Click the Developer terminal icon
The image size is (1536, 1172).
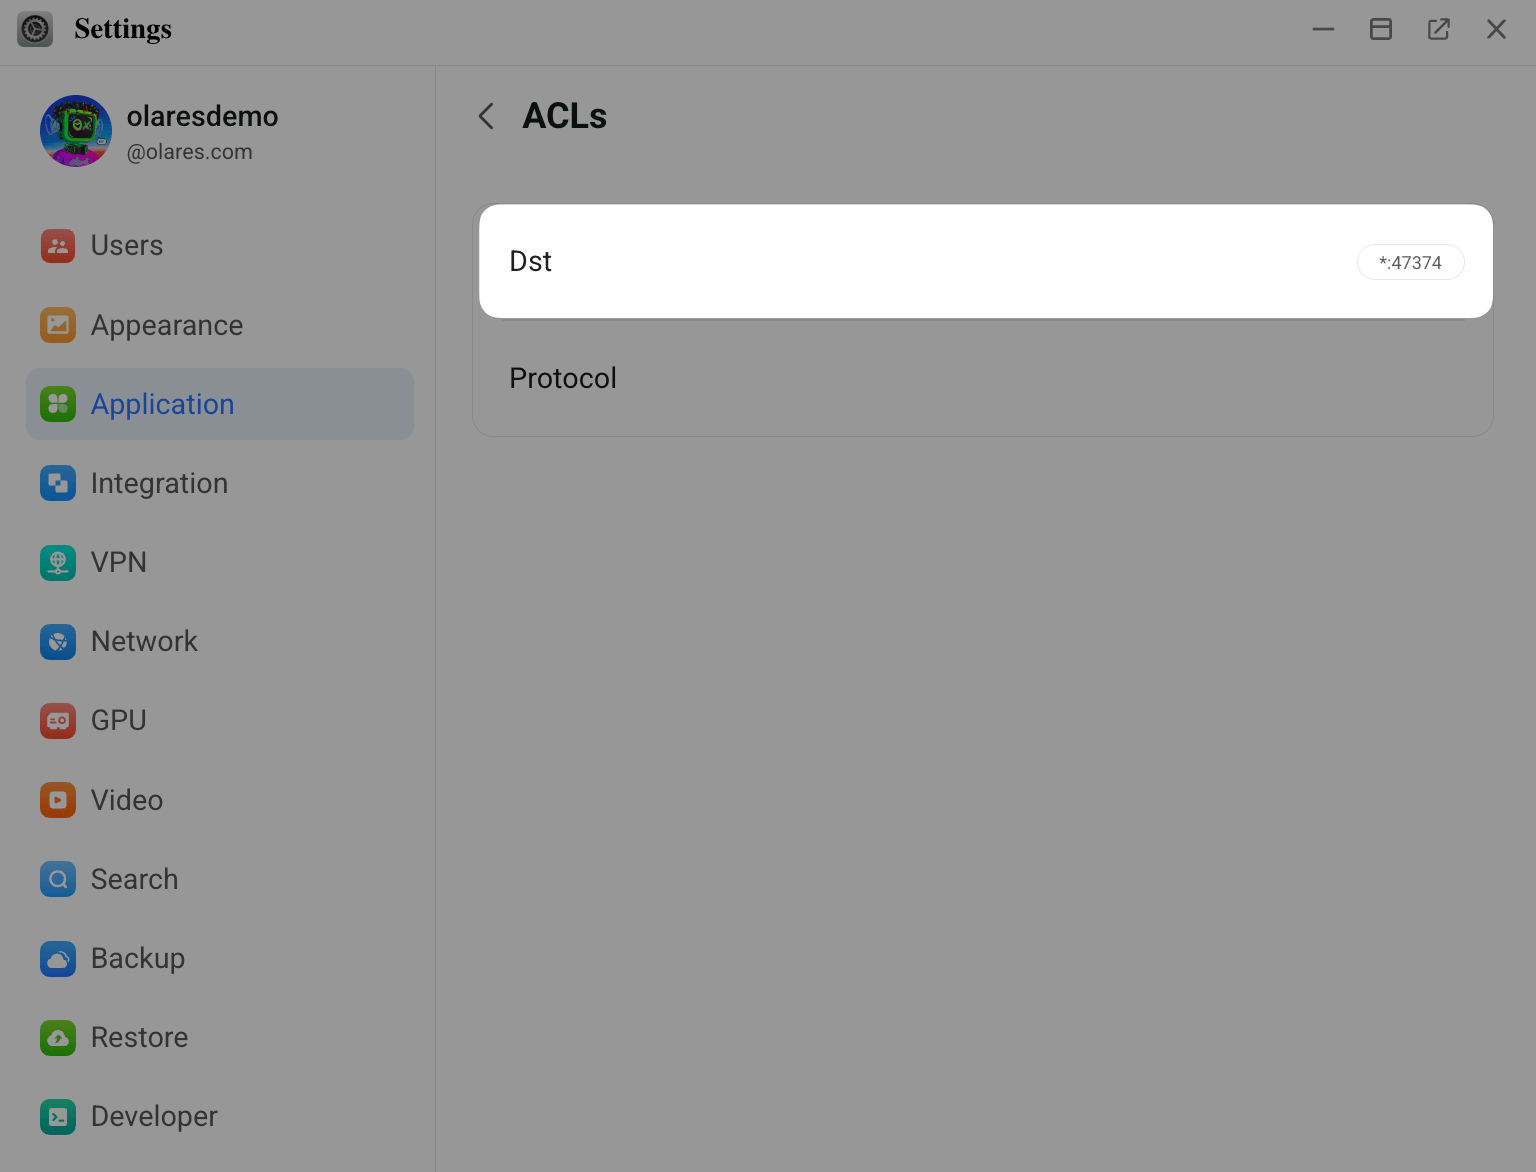tap(58, 1116)
